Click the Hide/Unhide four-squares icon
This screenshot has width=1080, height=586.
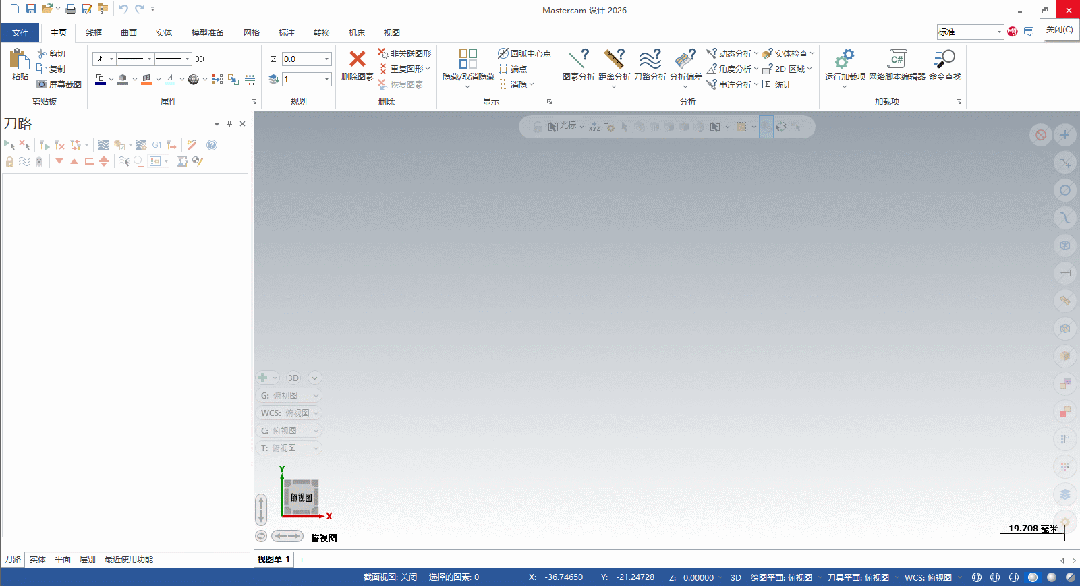(x=468, y=59)
